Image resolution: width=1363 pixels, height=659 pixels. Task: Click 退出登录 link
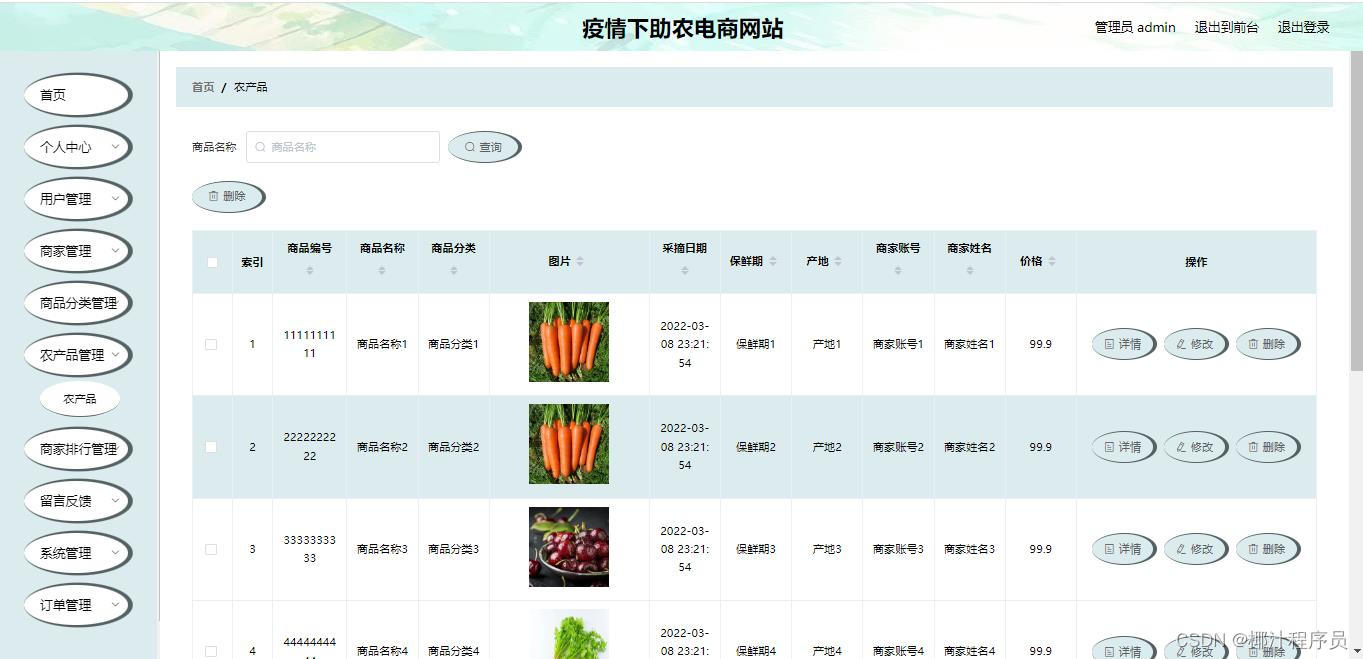(x=1303, y=27)
